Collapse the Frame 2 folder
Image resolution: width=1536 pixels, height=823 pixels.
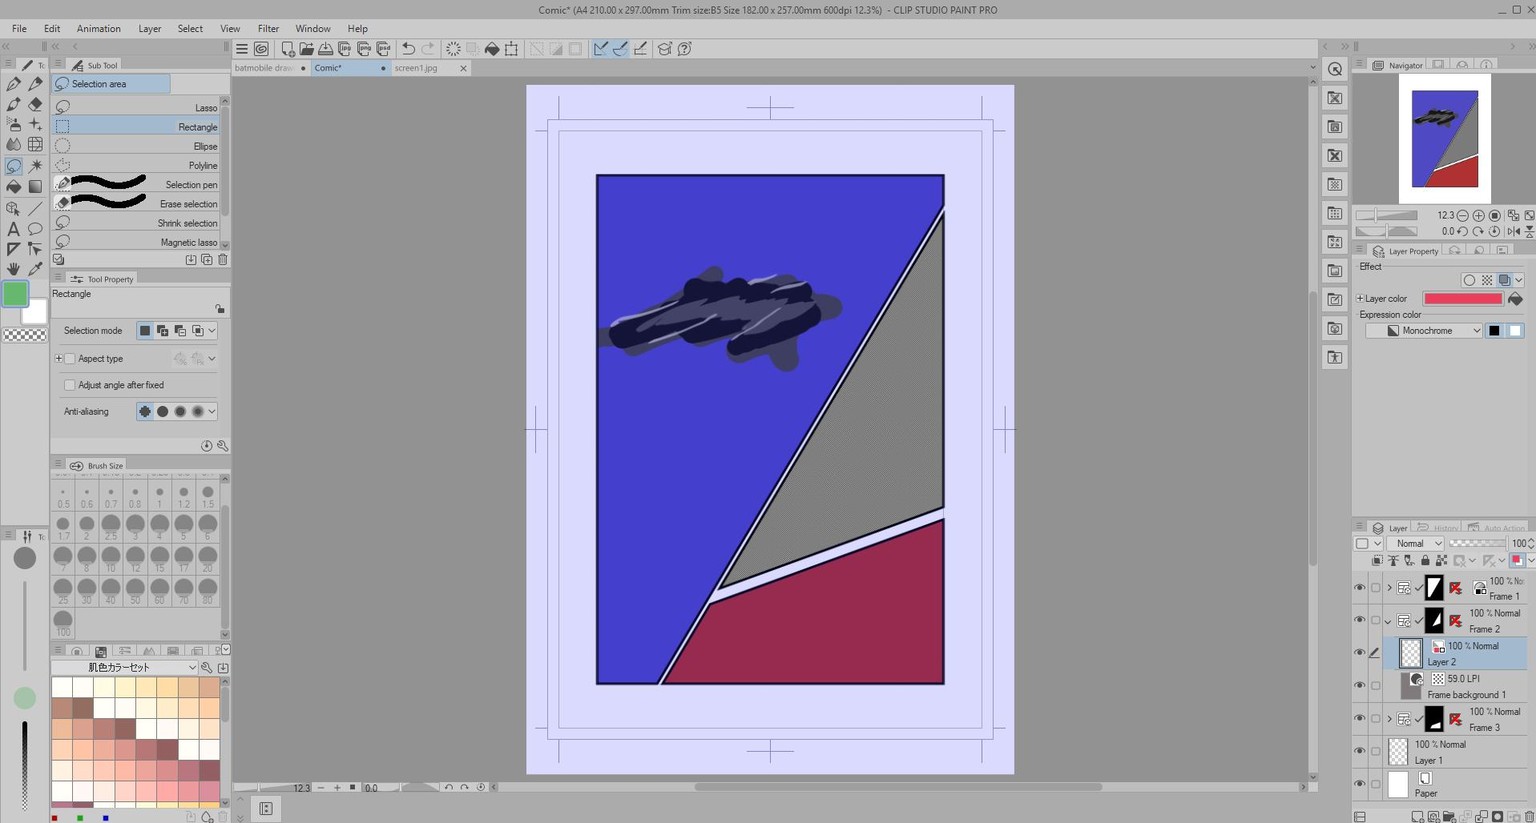click(x=1388, y=621)
